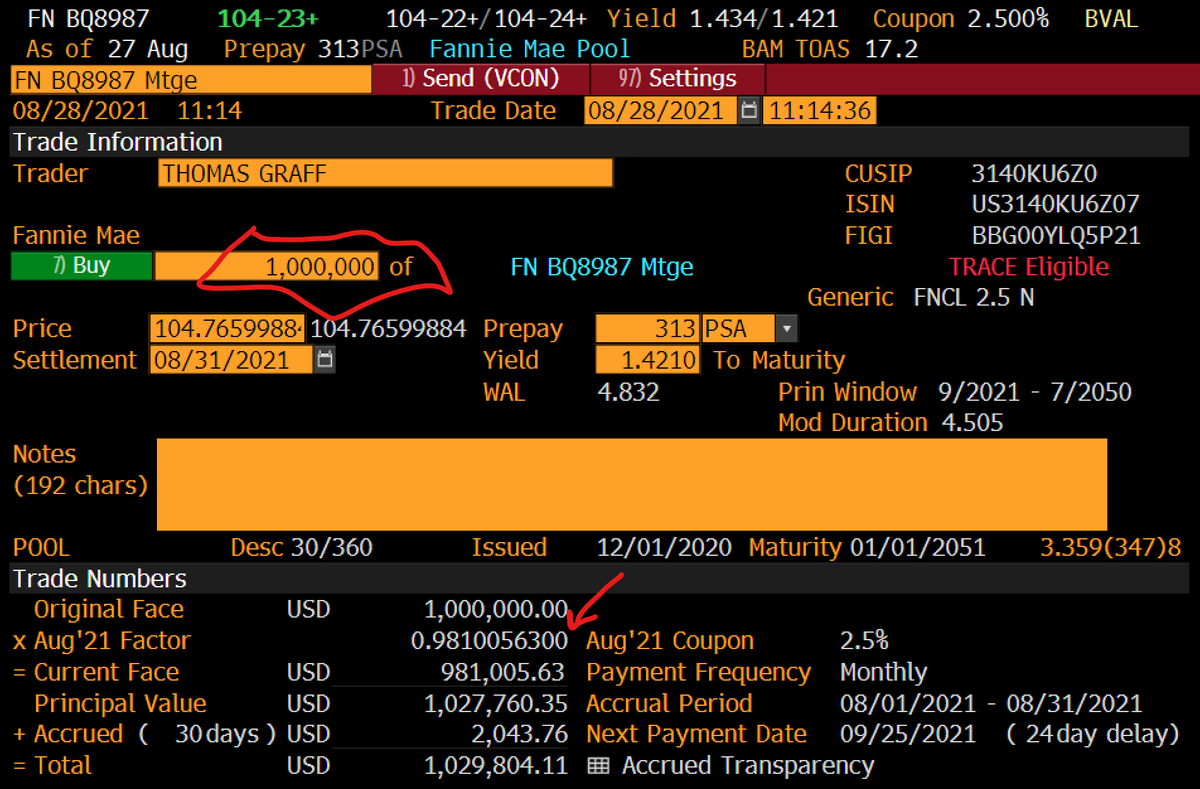1200x789 pixels.
Task: Open the Trade Date calendar picker icon
Action: point(749,110)
